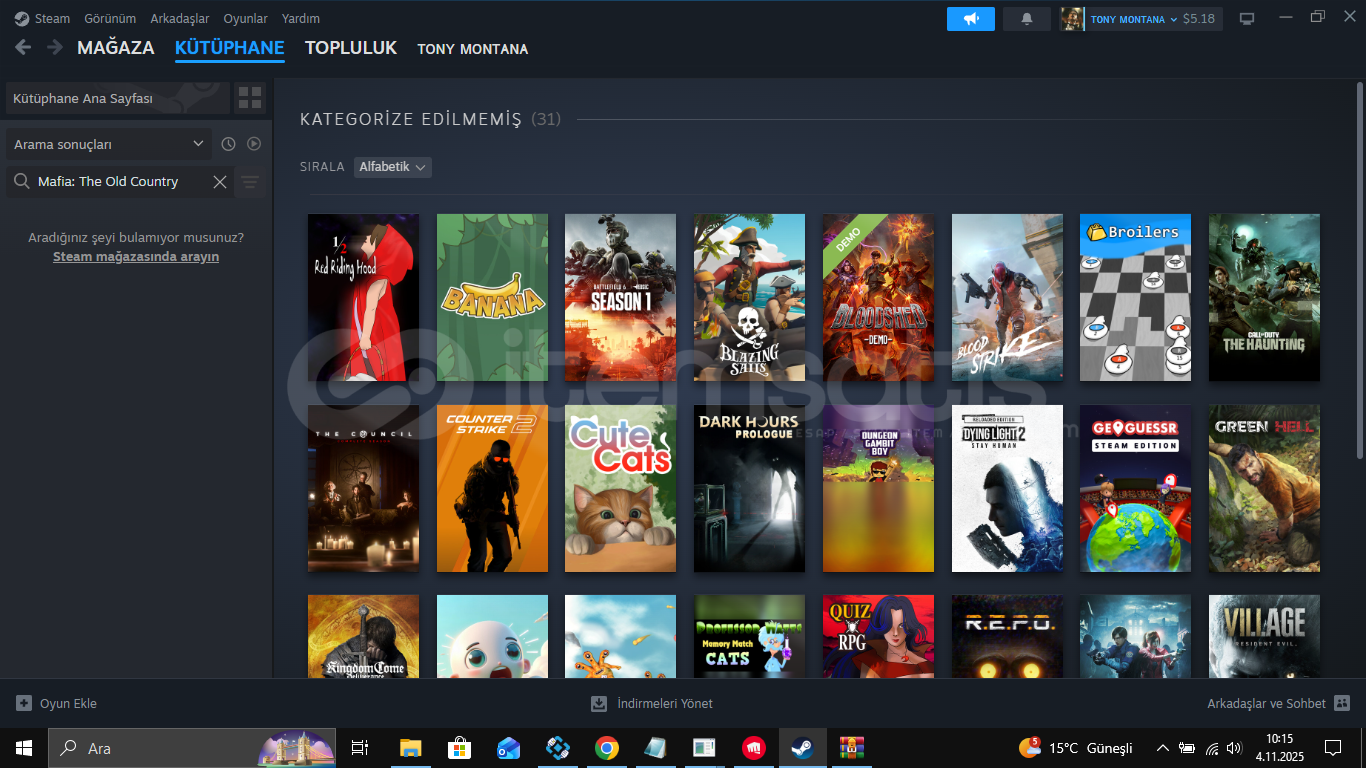Open İndirmeleri Yönet downloads

coord(652,704)
